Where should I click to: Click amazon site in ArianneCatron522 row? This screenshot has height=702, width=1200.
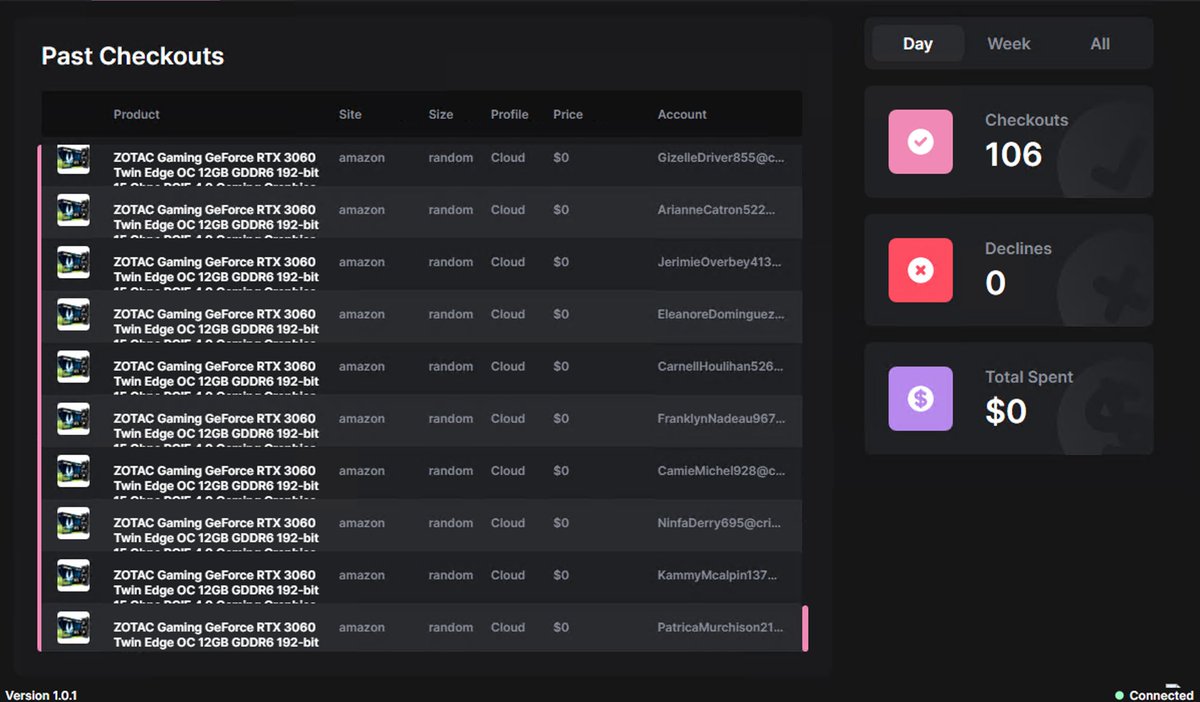[x=362, y=210]
